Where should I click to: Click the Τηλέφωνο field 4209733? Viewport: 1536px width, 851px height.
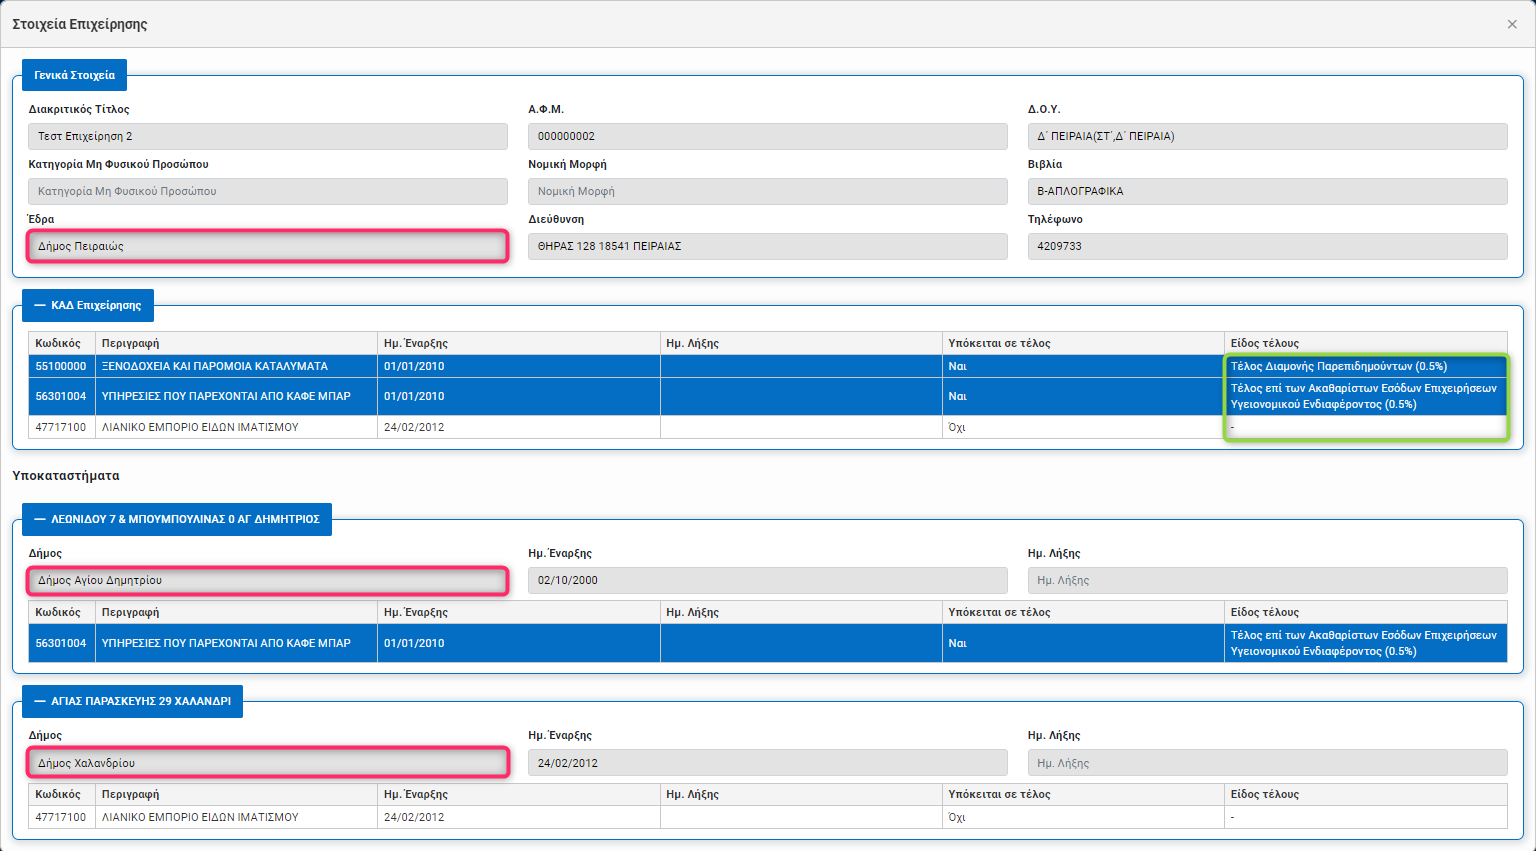coord(1267,246)
